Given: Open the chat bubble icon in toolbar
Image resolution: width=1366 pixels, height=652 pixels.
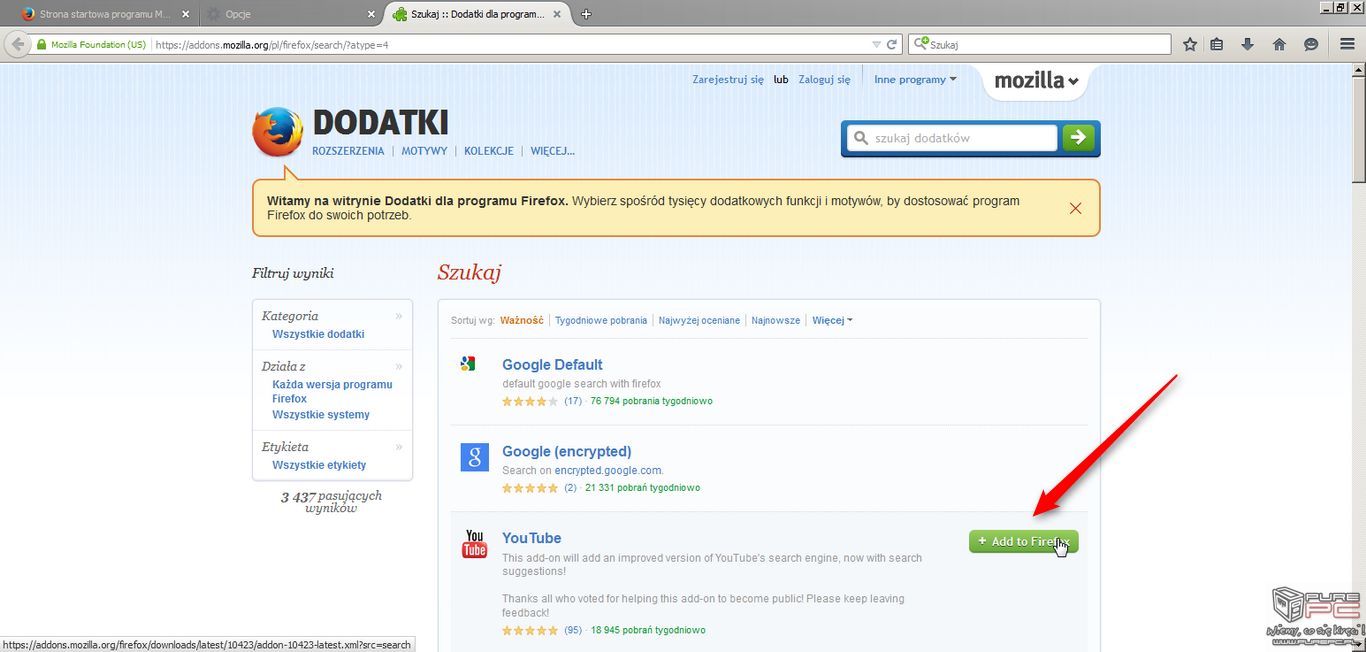Looking at the screenshot, I should (x=1311, y=44).
